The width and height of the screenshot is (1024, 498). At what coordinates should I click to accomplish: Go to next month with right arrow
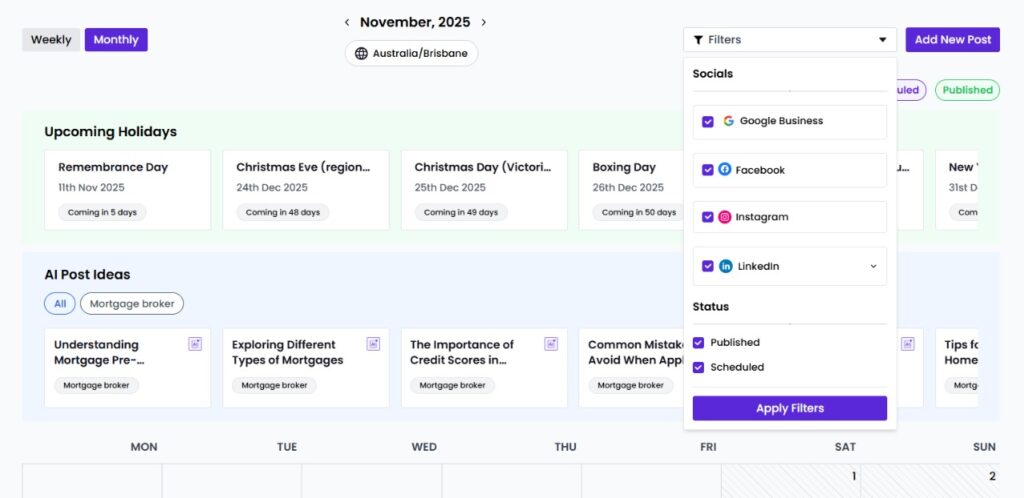click(484, 22)
